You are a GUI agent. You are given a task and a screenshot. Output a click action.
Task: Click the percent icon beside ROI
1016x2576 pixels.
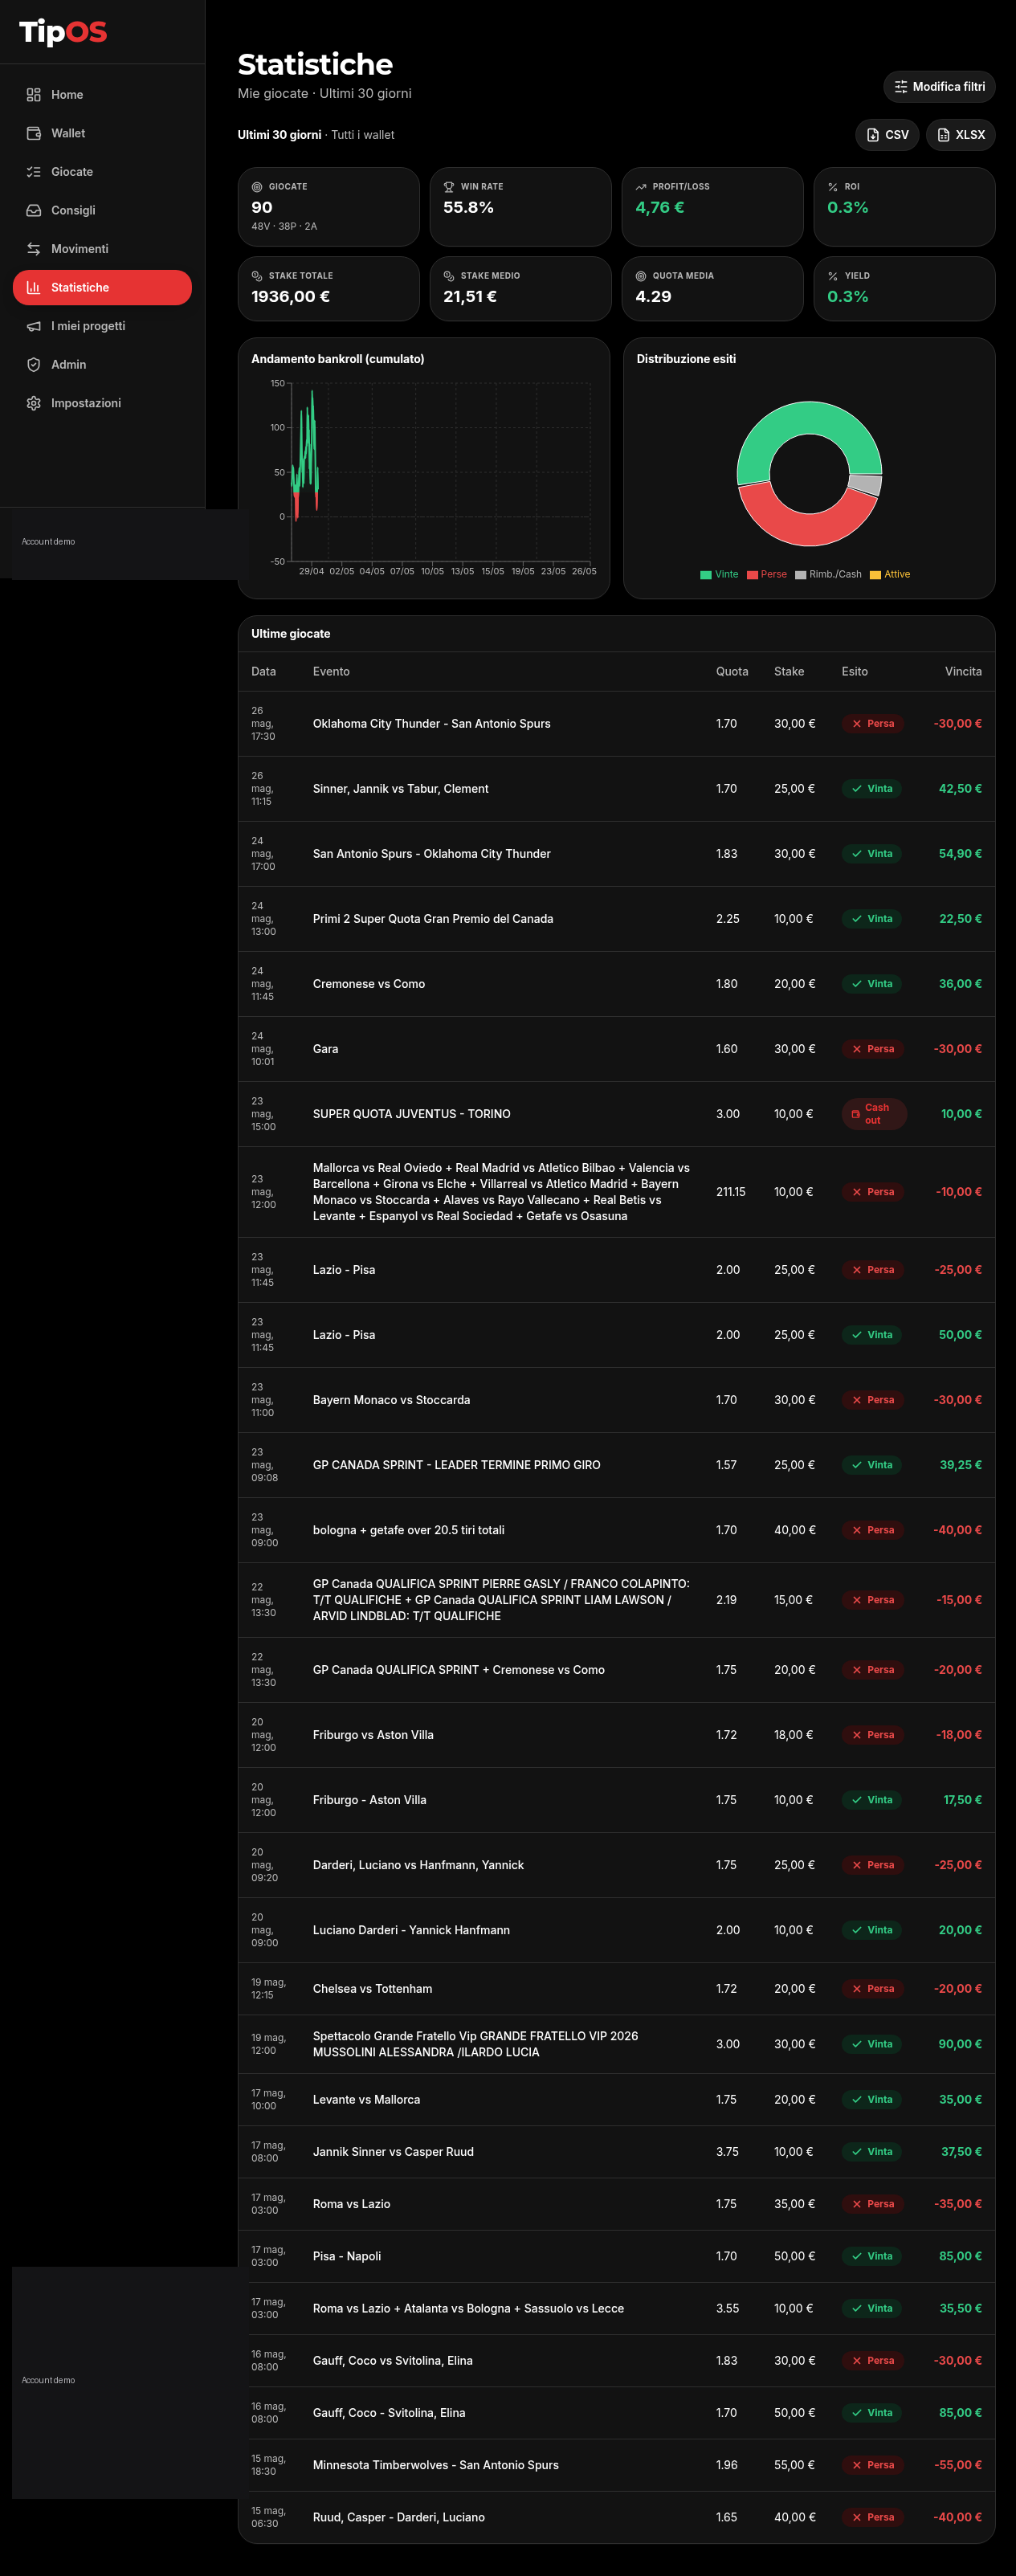pos(833,187)
